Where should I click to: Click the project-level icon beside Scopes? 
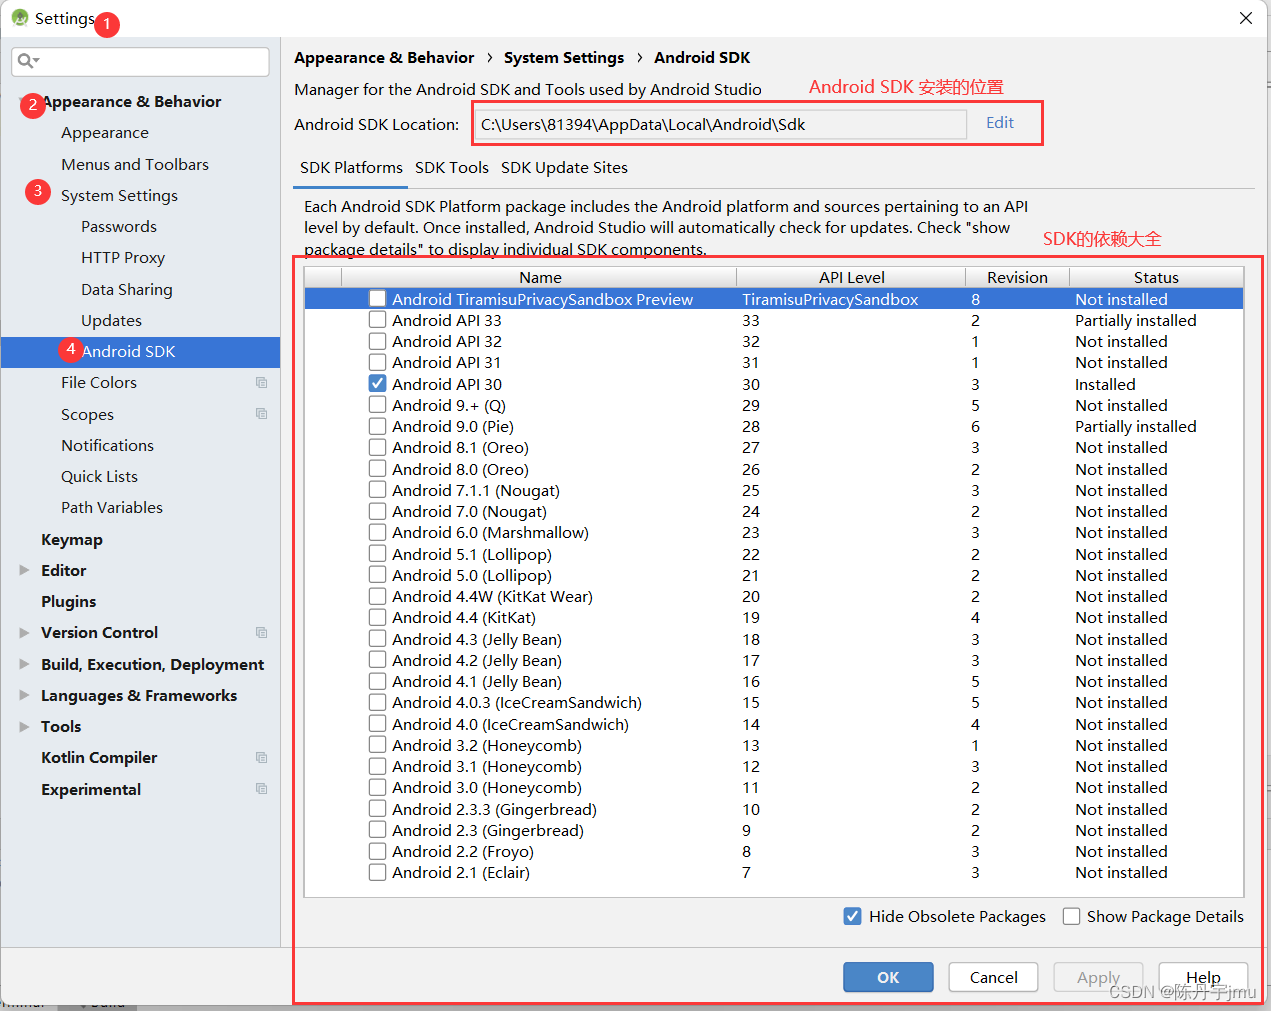click(262, 414)
